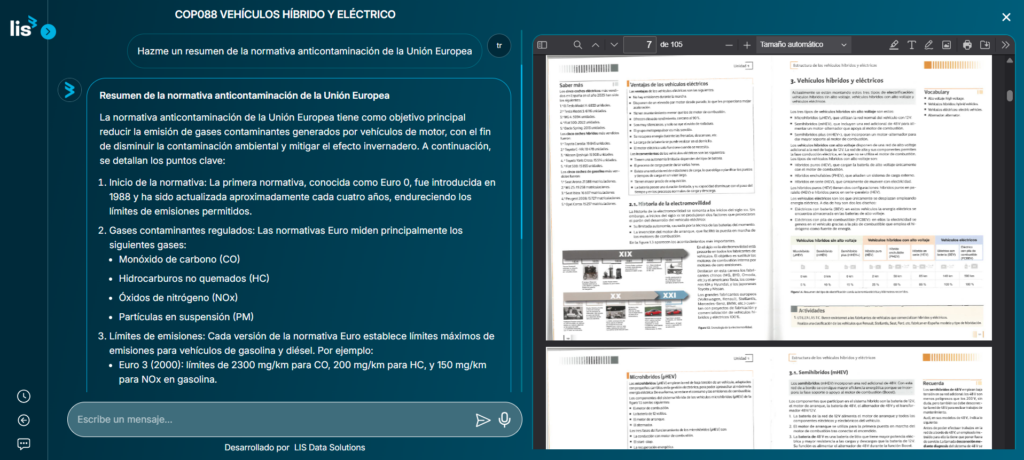Send the message with paper plane button
The image size is (1024, 460).
point(483,420)
